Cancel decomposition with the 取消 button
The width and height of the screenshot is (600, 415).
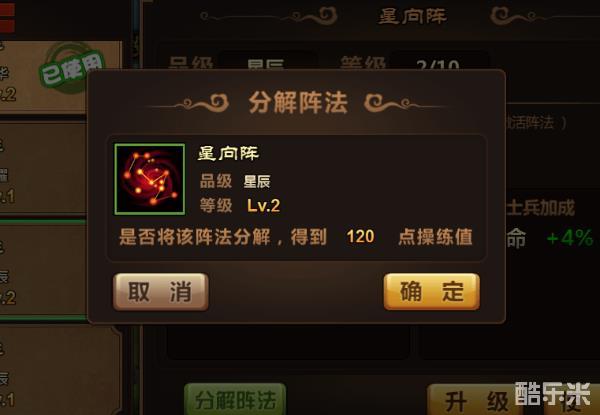tap(161, 291)
